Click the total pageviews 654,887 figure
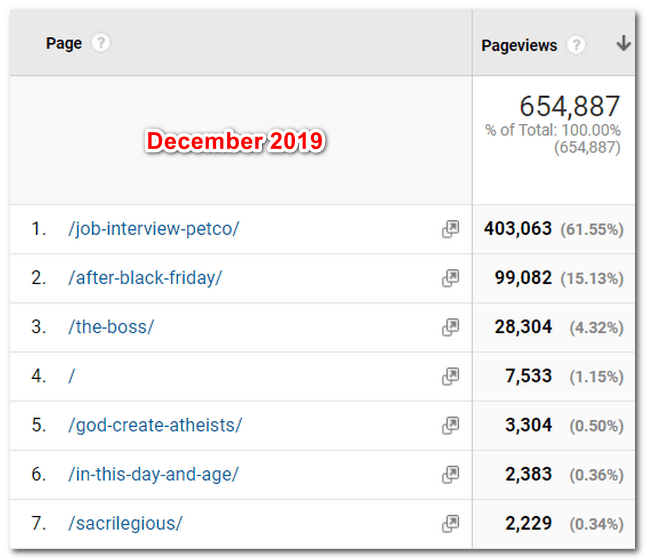The height and width of the screenshot is (560, 646). 569,107
